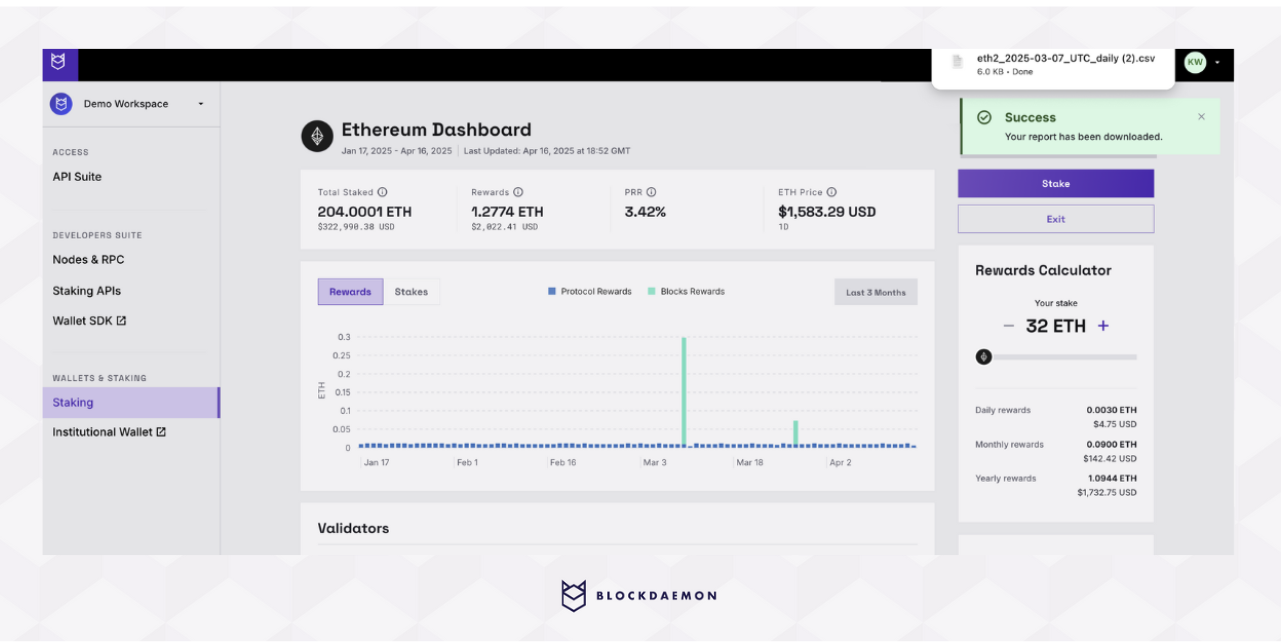Click the Jan 17, 2025 - Apr 16, 2025 date range
Image resolution: width=1286 pixels, height=644 pixels.
[397, 151]
